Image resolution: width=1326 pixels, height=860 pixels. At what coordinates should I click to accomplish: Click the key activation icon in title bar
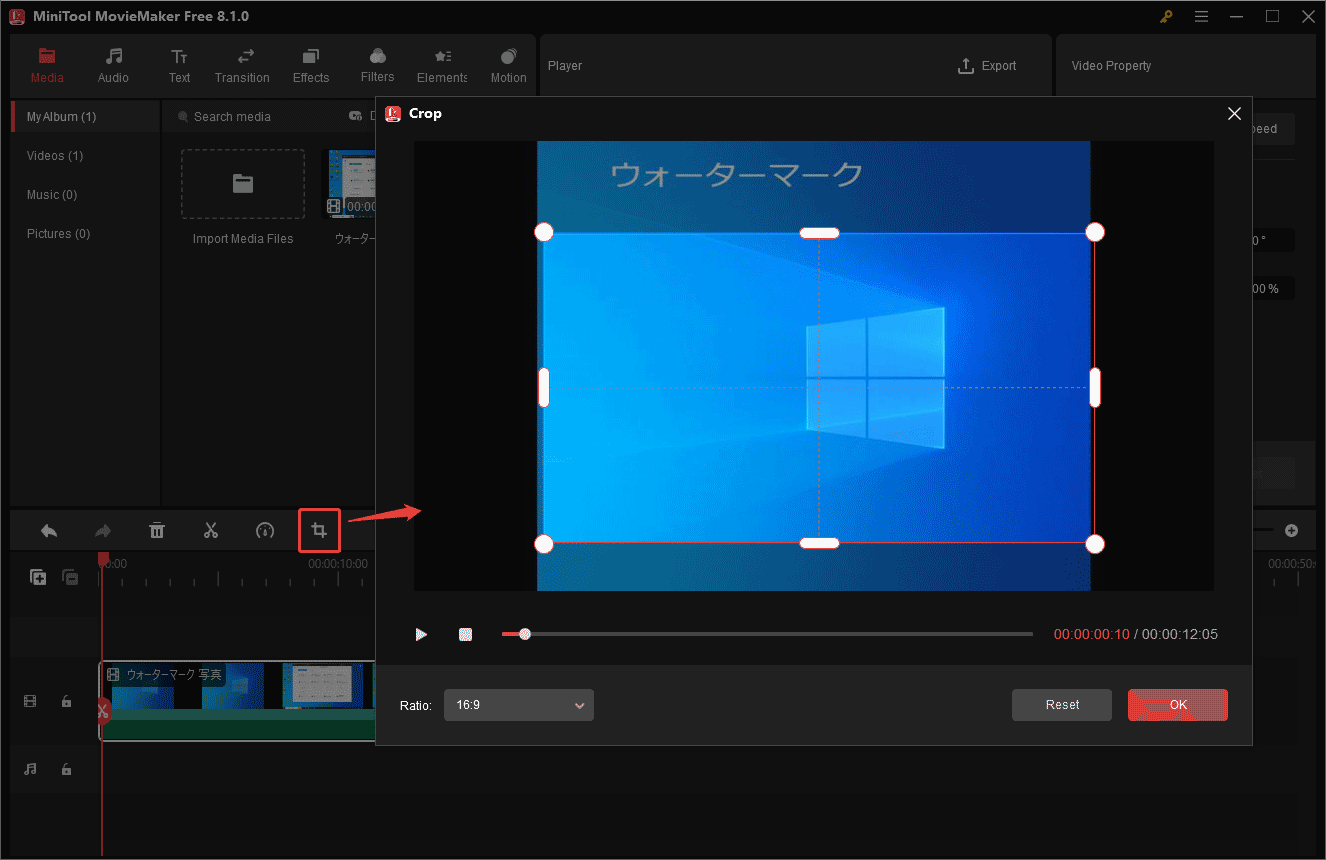1166,16
